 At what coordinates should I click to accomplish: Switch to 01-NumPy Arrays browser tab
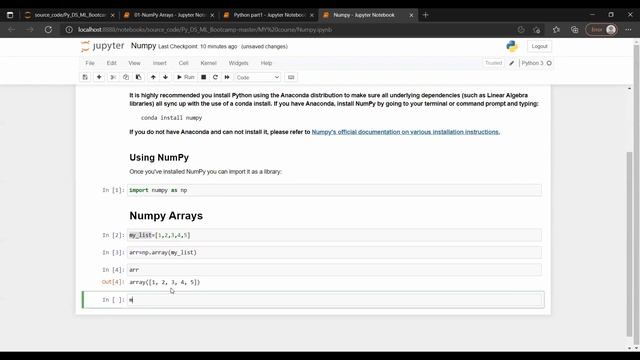(x=169, y=15)
